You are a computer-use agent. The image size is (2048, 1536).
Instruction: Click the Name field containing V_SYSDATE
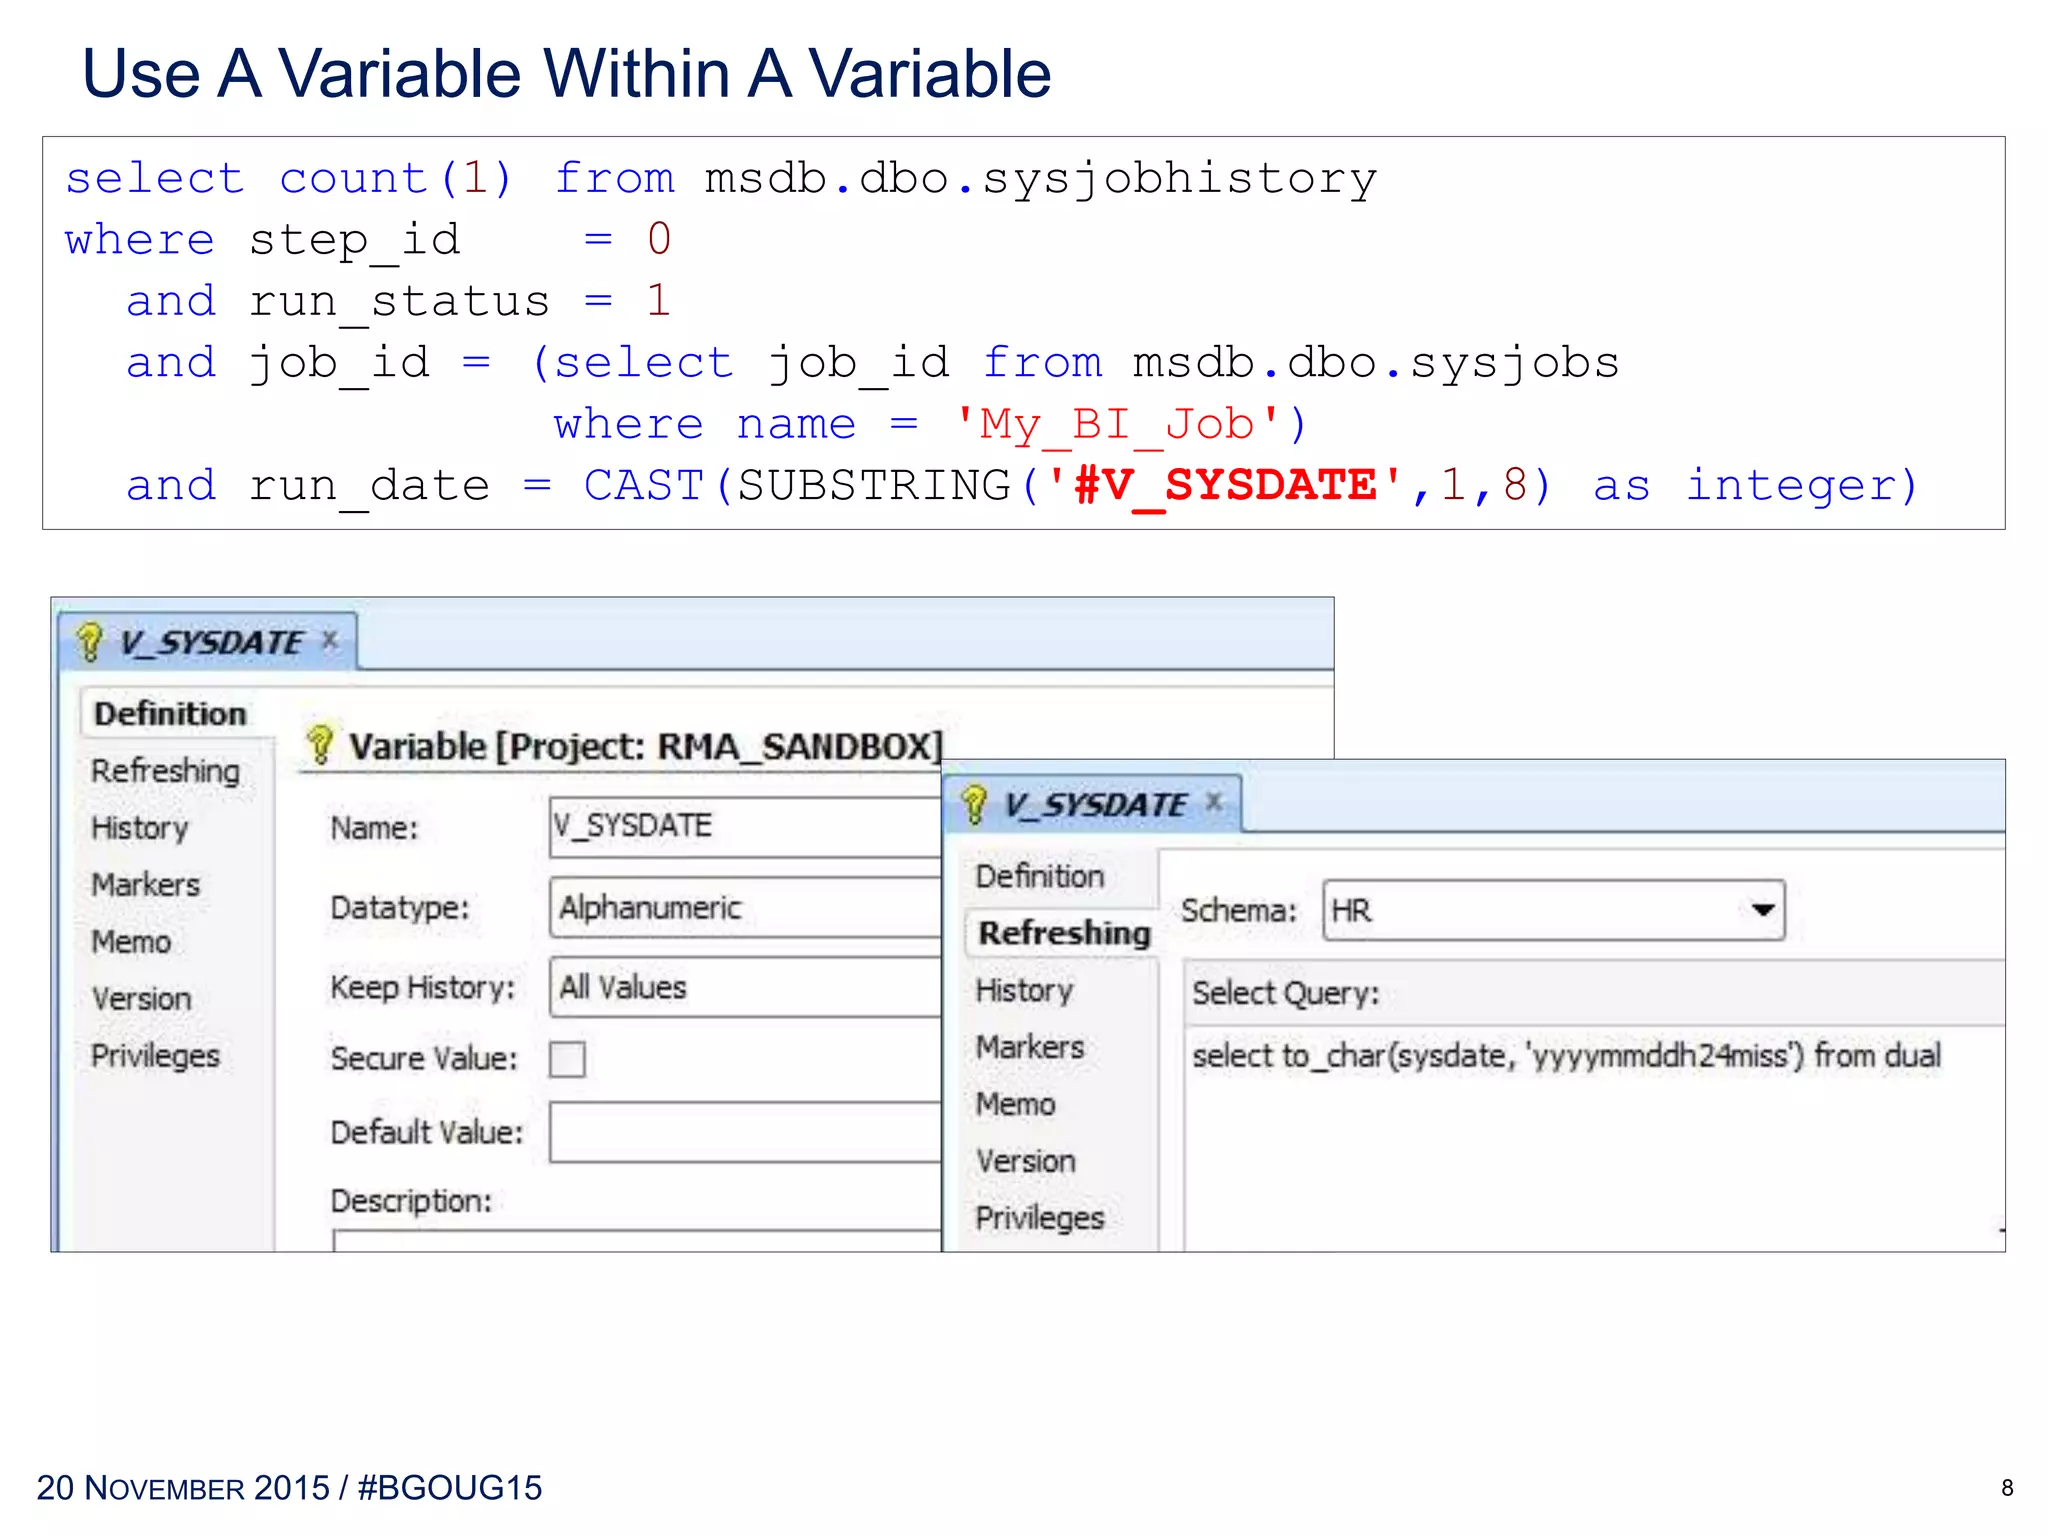[x=745, y=827]
